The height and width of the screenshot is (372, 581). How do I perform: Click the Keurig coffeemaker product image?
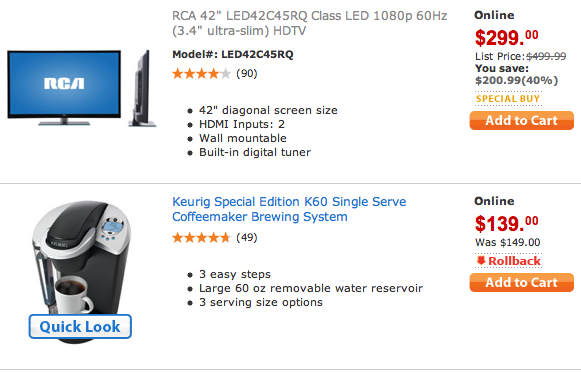(x=81, y=259)
